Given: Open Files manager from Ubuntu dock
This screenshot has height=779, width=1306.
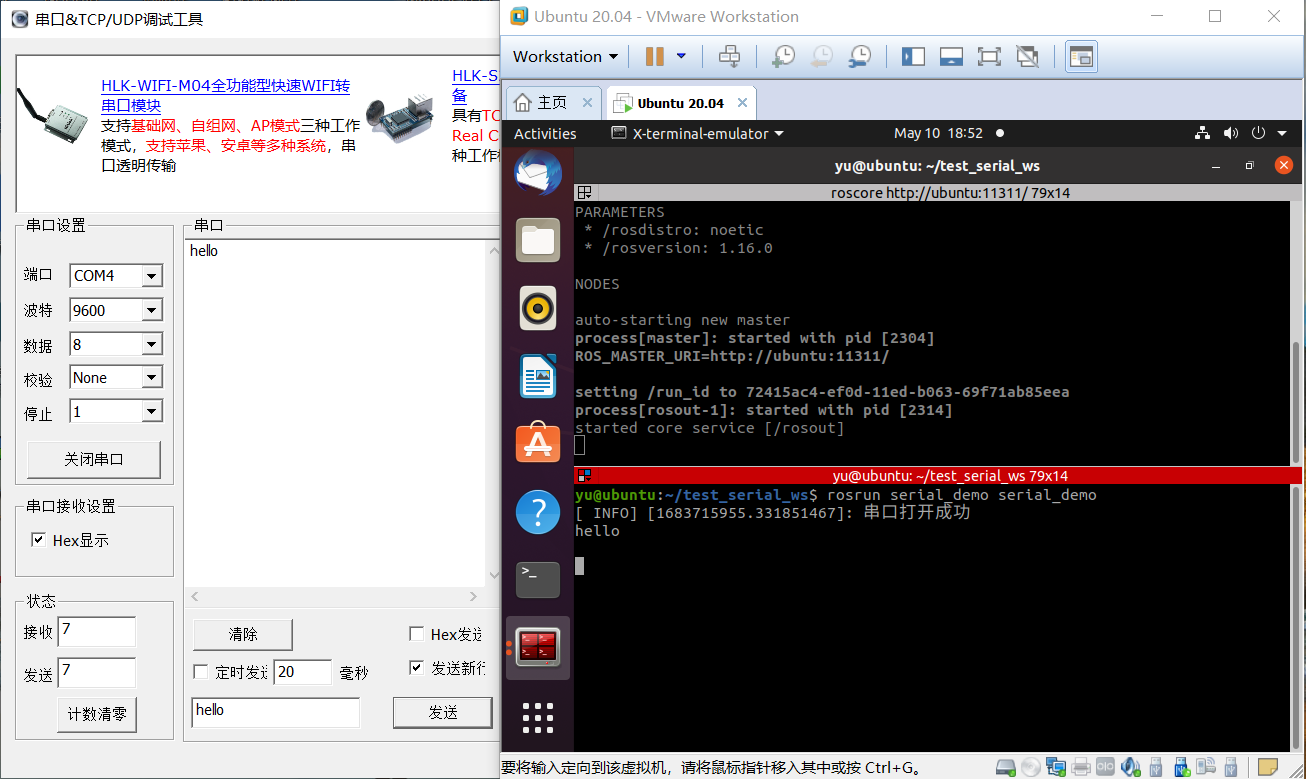Looking at the screenshot, I should [538, 240].
